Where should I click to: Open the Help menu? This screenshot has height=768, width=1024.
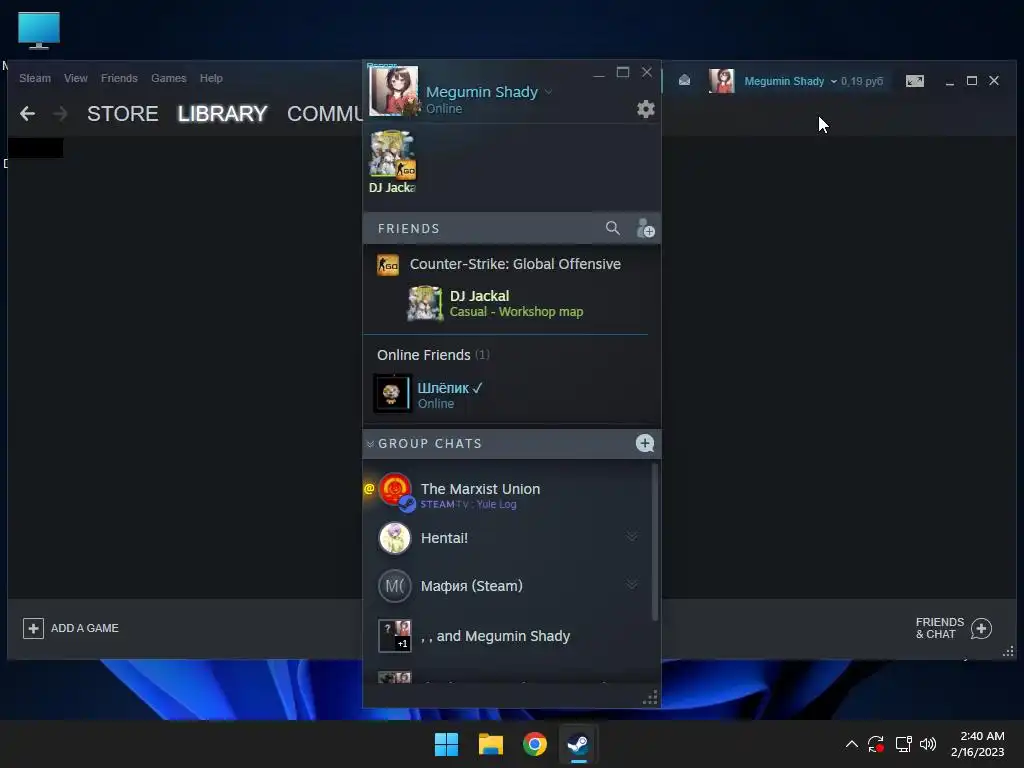click(211, 78)
